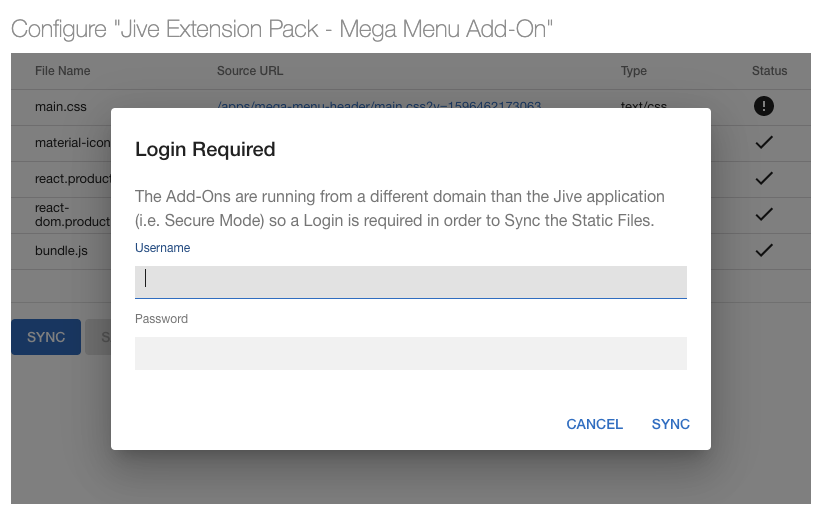Screen dimensions: 821x517
Task: Confirm login with dialog SYNC button
Action: coord(670,424)
